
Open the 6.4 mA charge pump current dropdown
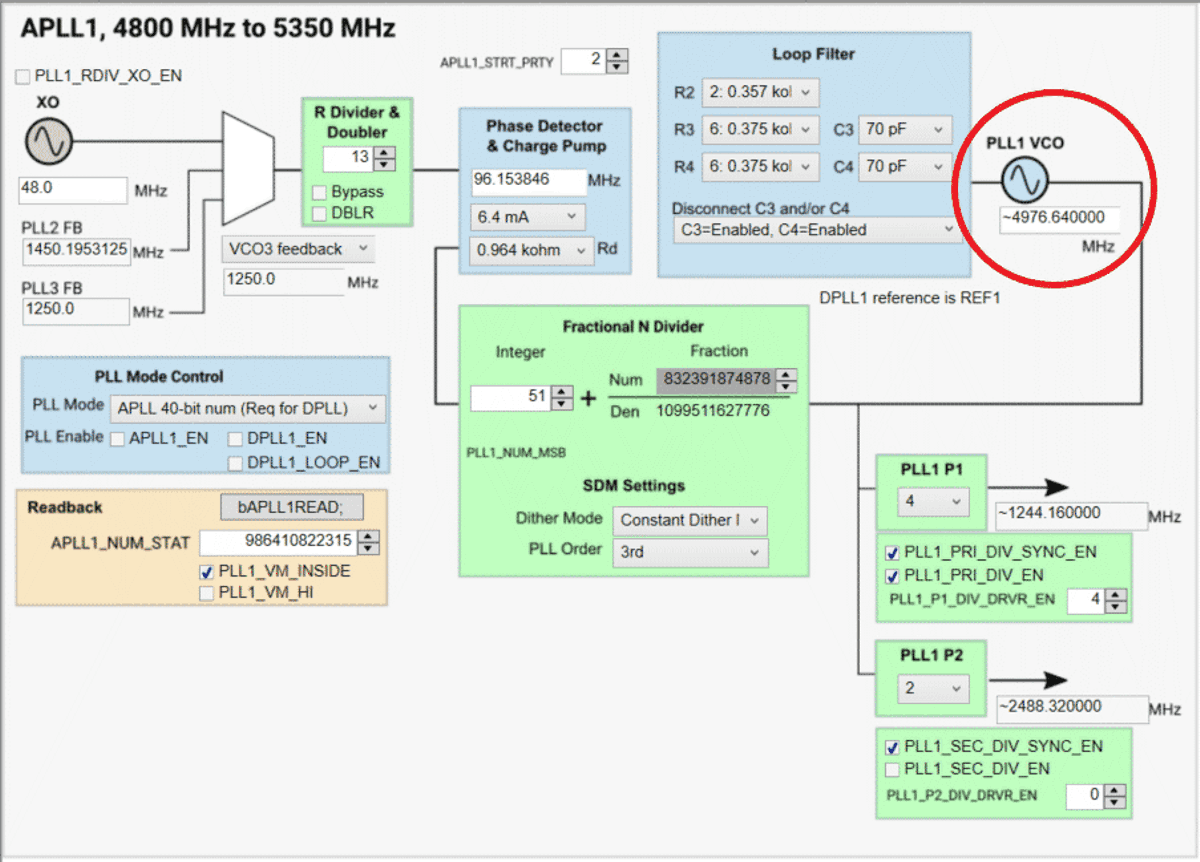pyautogui.click(x=527, y=216)
